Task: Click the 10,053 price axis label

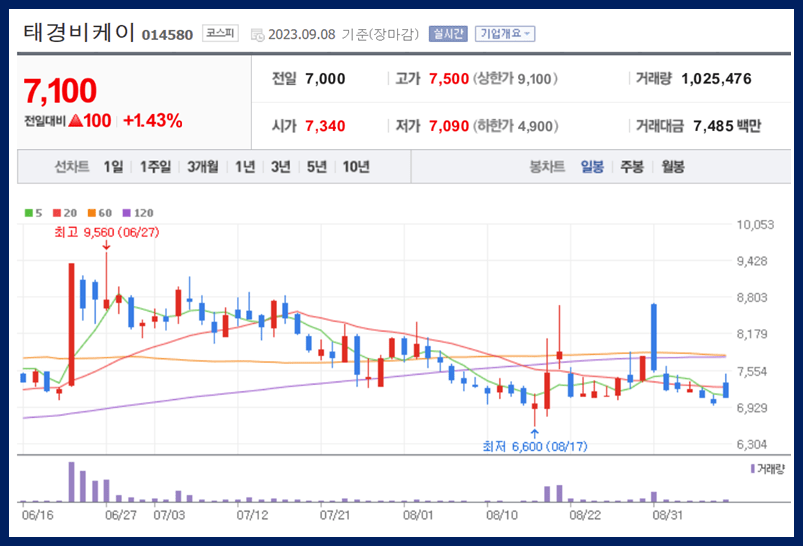Action: pyautogui.click(x=755, y=225)
